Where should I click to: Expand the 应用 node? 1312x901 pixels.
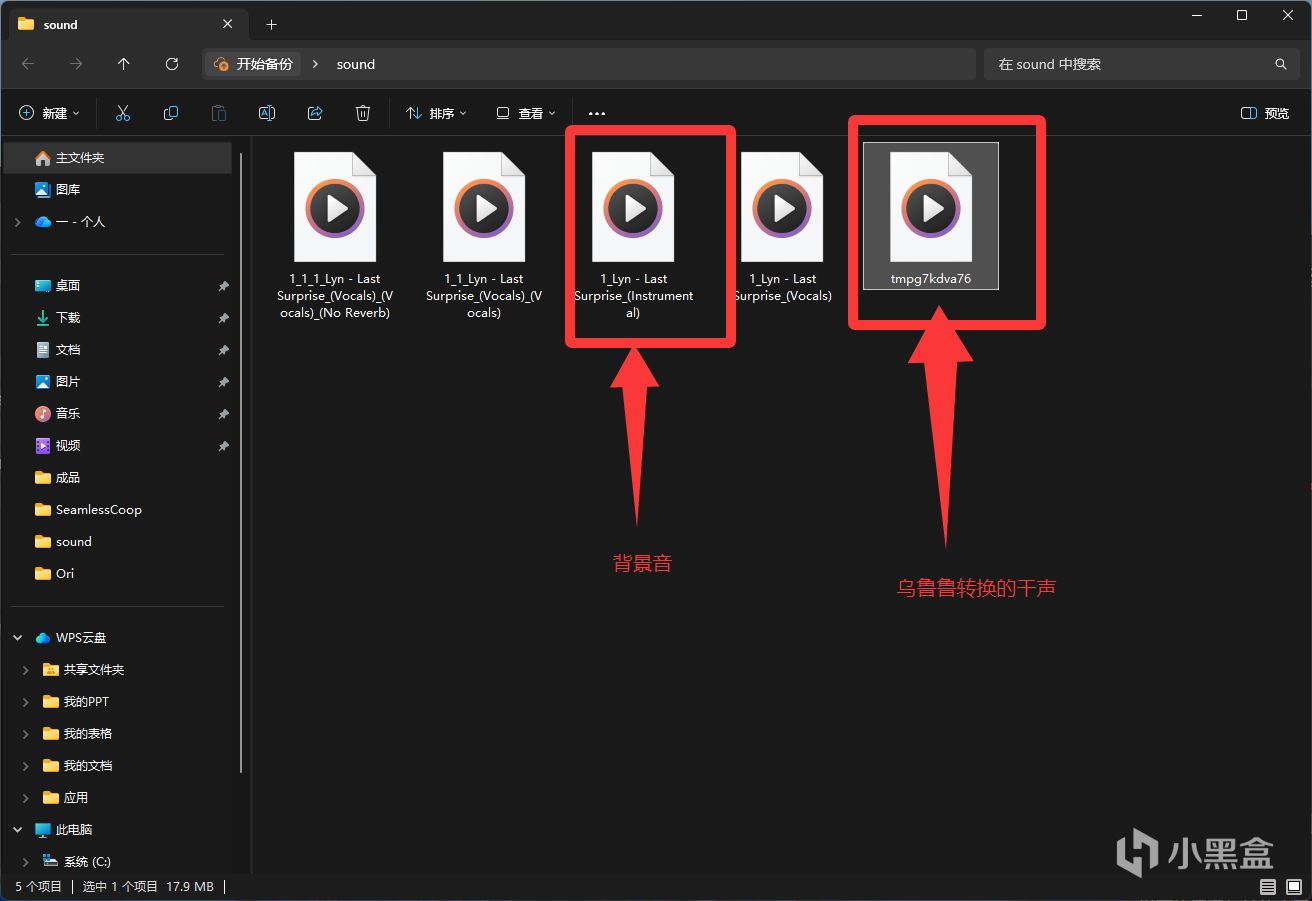pyautogui.click(x=26, y=798)
